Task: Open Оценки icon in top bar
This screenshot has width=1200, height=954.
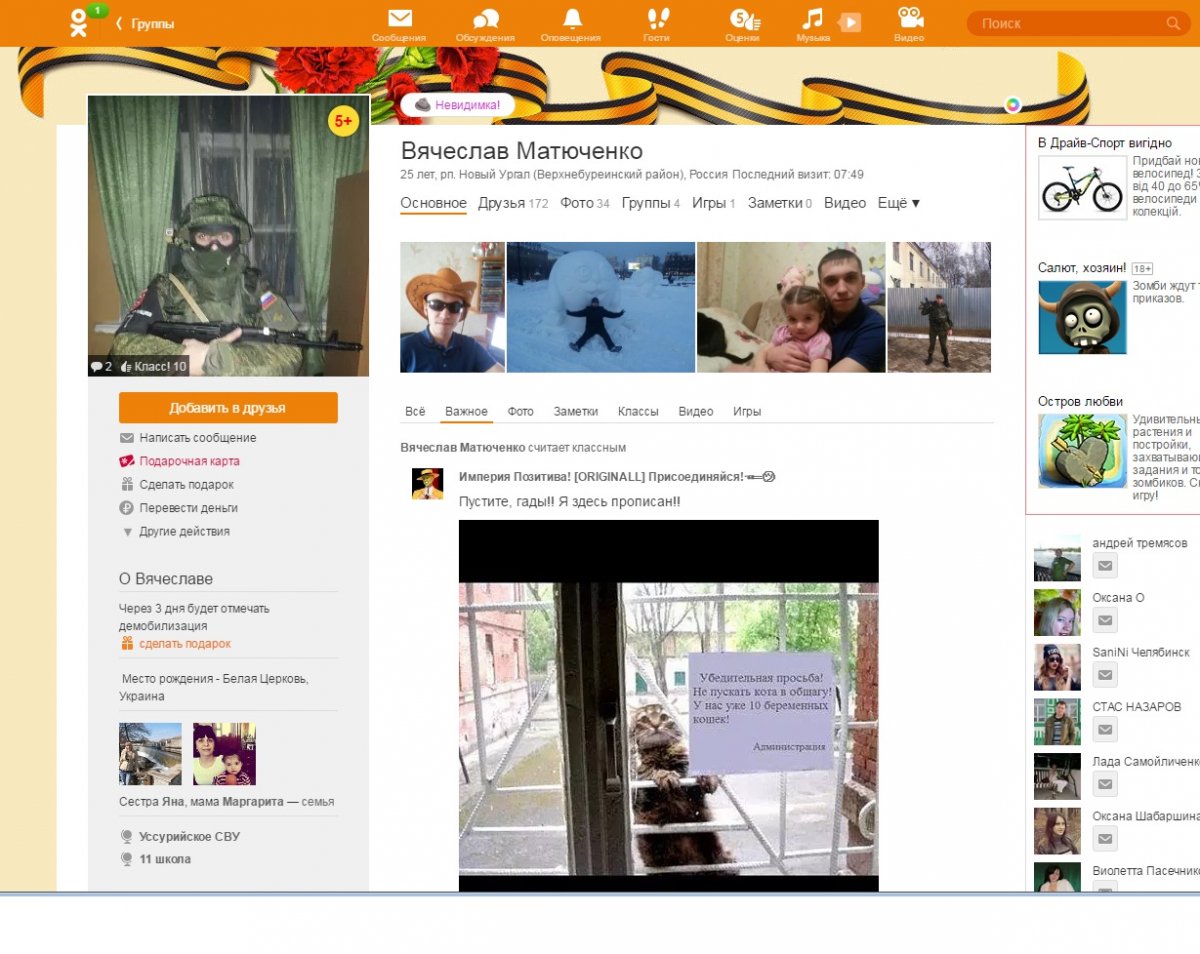Action: pos(743,18)
